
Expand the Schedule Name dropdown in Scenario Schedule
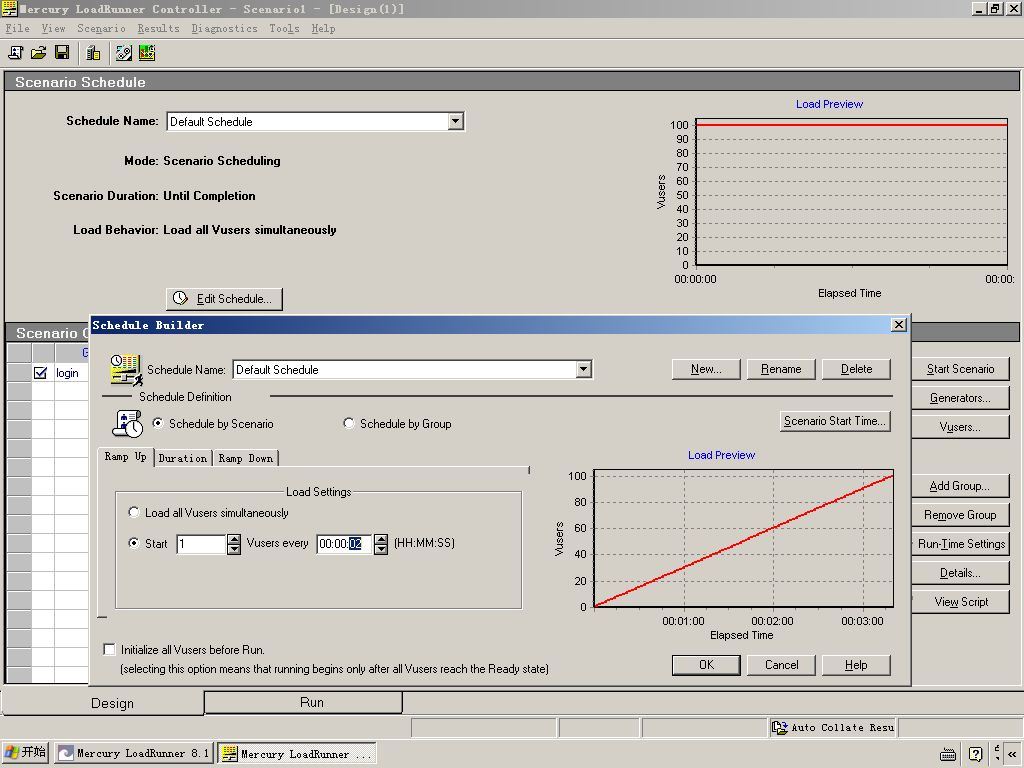tap(455, 122)
